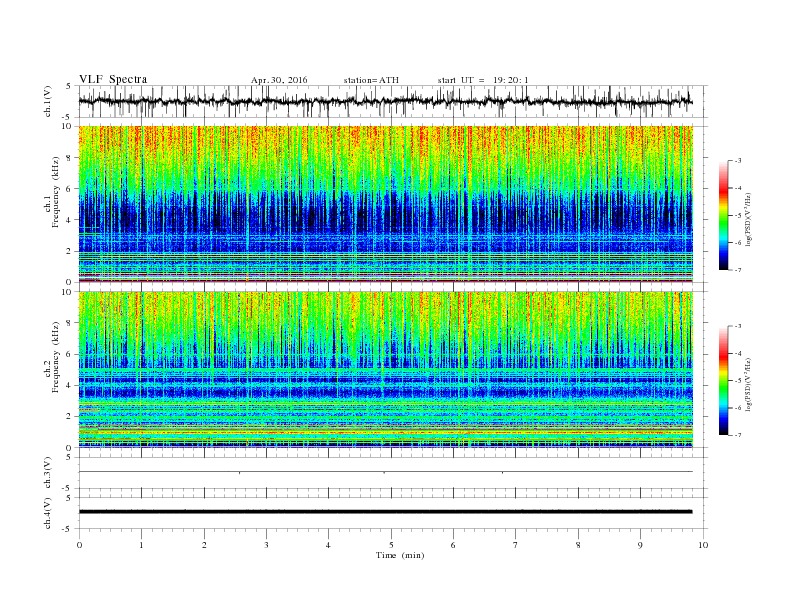The height and width of the screenshot is (612, 792).
Task: Click the time axis end tick label "10"
Action: click(703, 545)
